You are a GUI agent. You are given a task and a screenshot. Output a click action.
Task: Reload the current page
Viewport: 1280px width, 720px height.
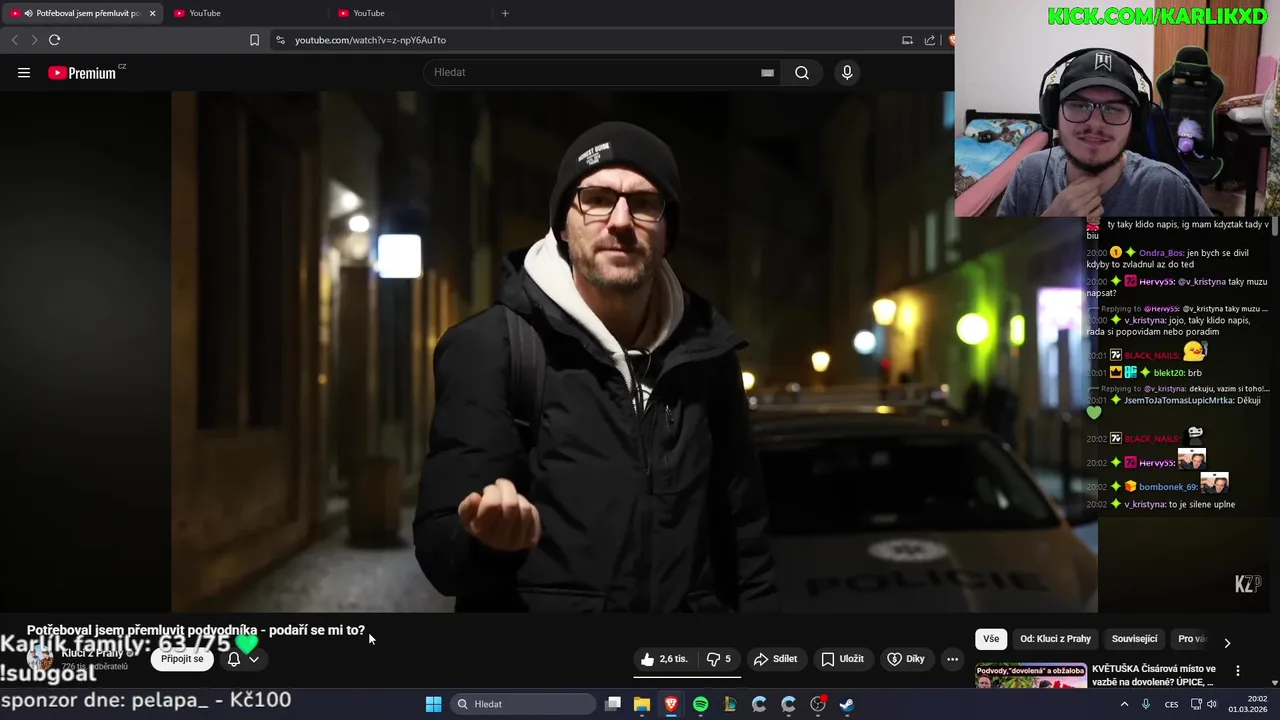point(54,40)
